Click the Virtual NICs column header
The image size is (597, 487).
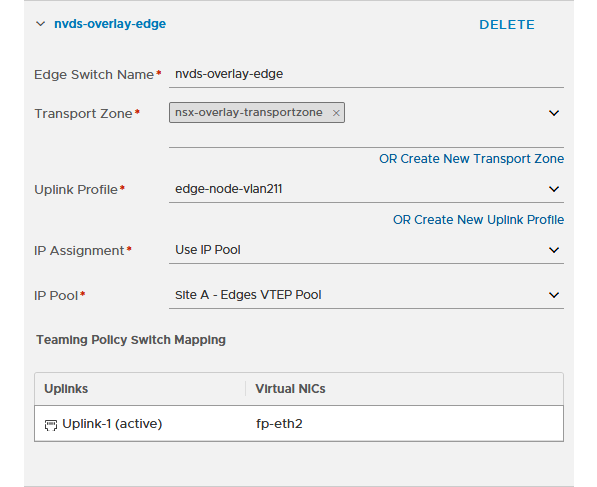pyautogui.click(x=290, y=389)
